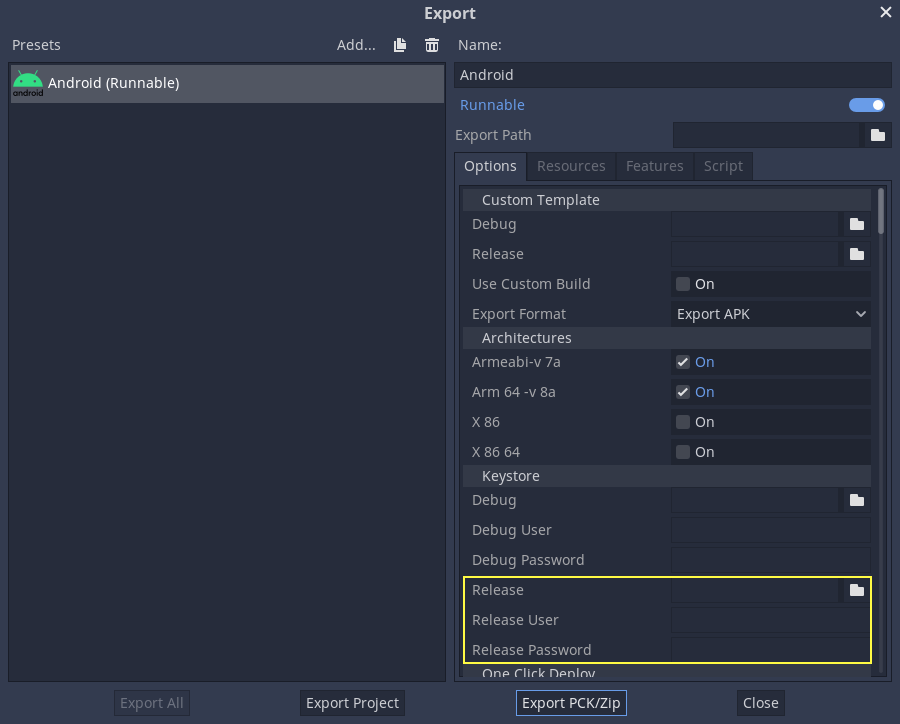Toggle the Runnable switch off
Screen dimensions: 900x724
pyautogui.click(x=866, y=105)
